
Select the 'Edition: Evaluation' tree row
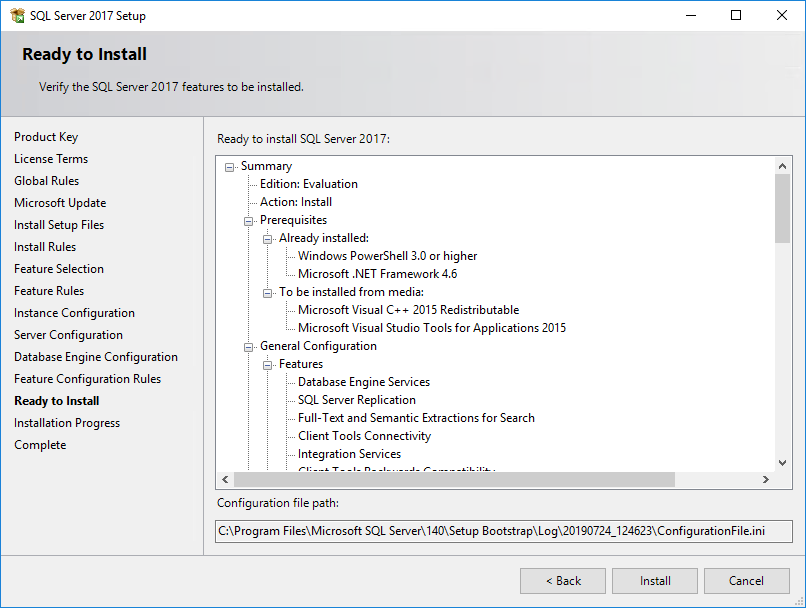point(308,184)
